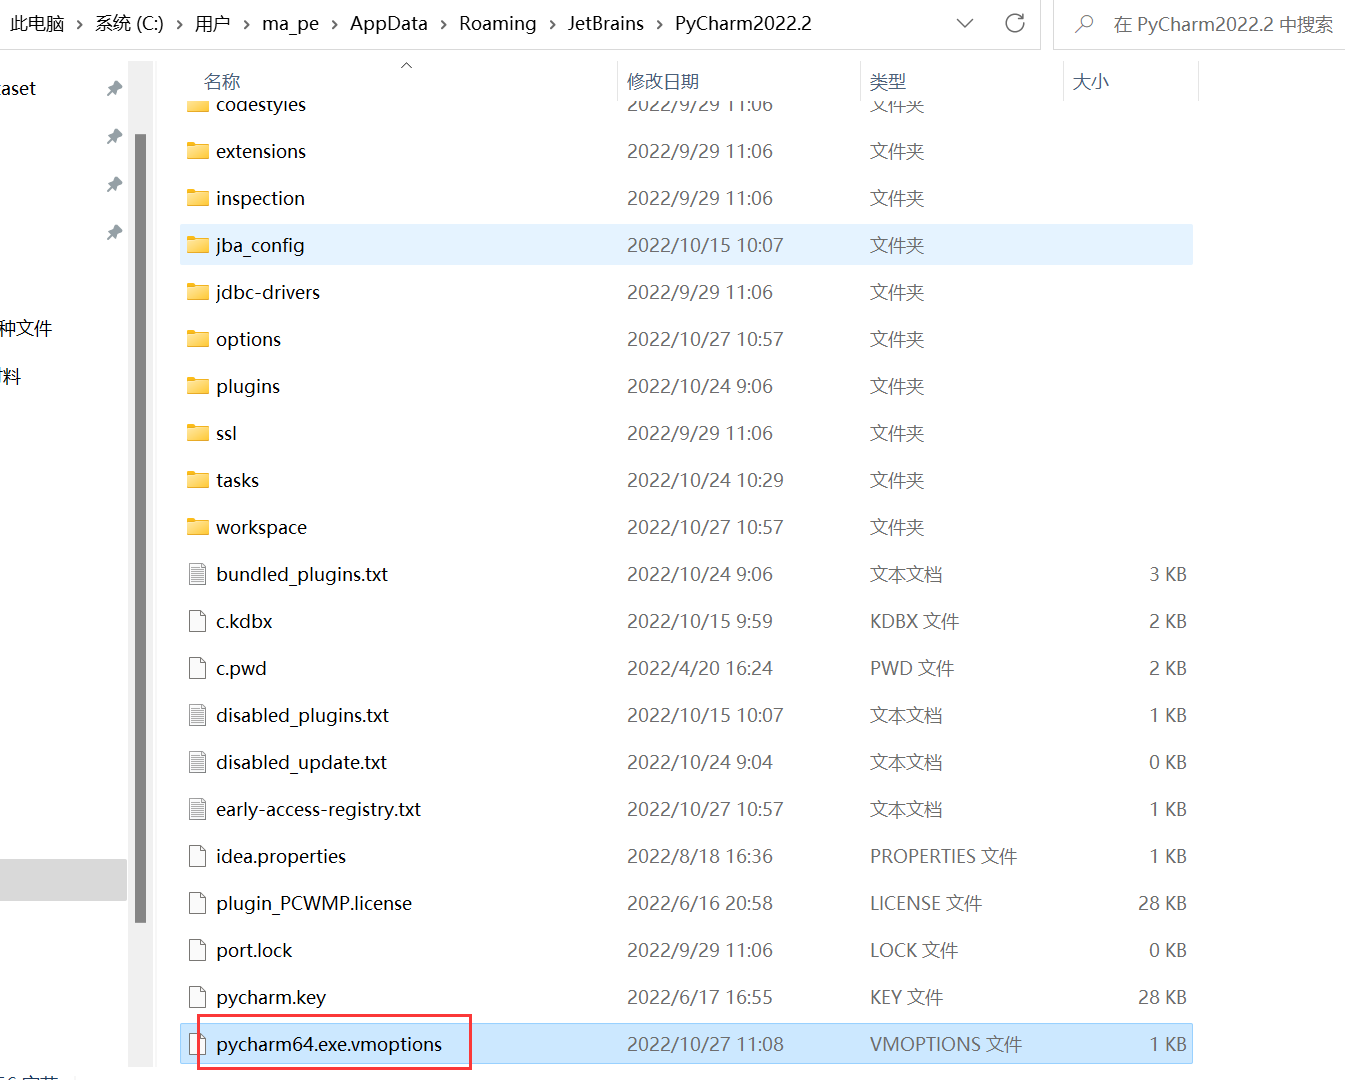Select 系统 (C:) in the breadcrumb
This screenshot has height=1080, width=1345.
pyautogui.click(x=129, y=23)
